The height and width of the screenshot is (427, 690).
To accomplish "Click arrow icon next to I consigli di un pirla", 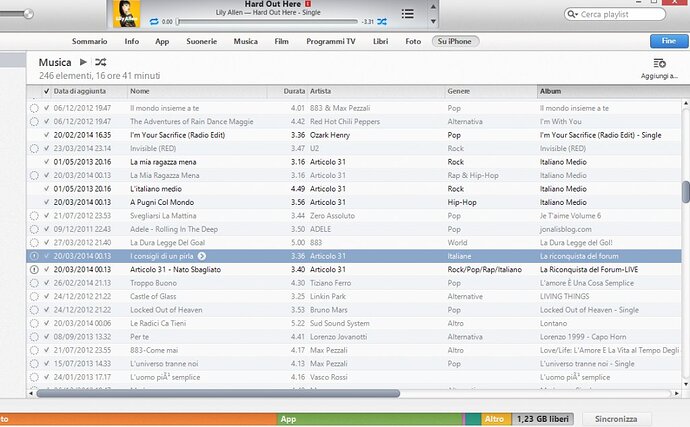I will [202, 256].
